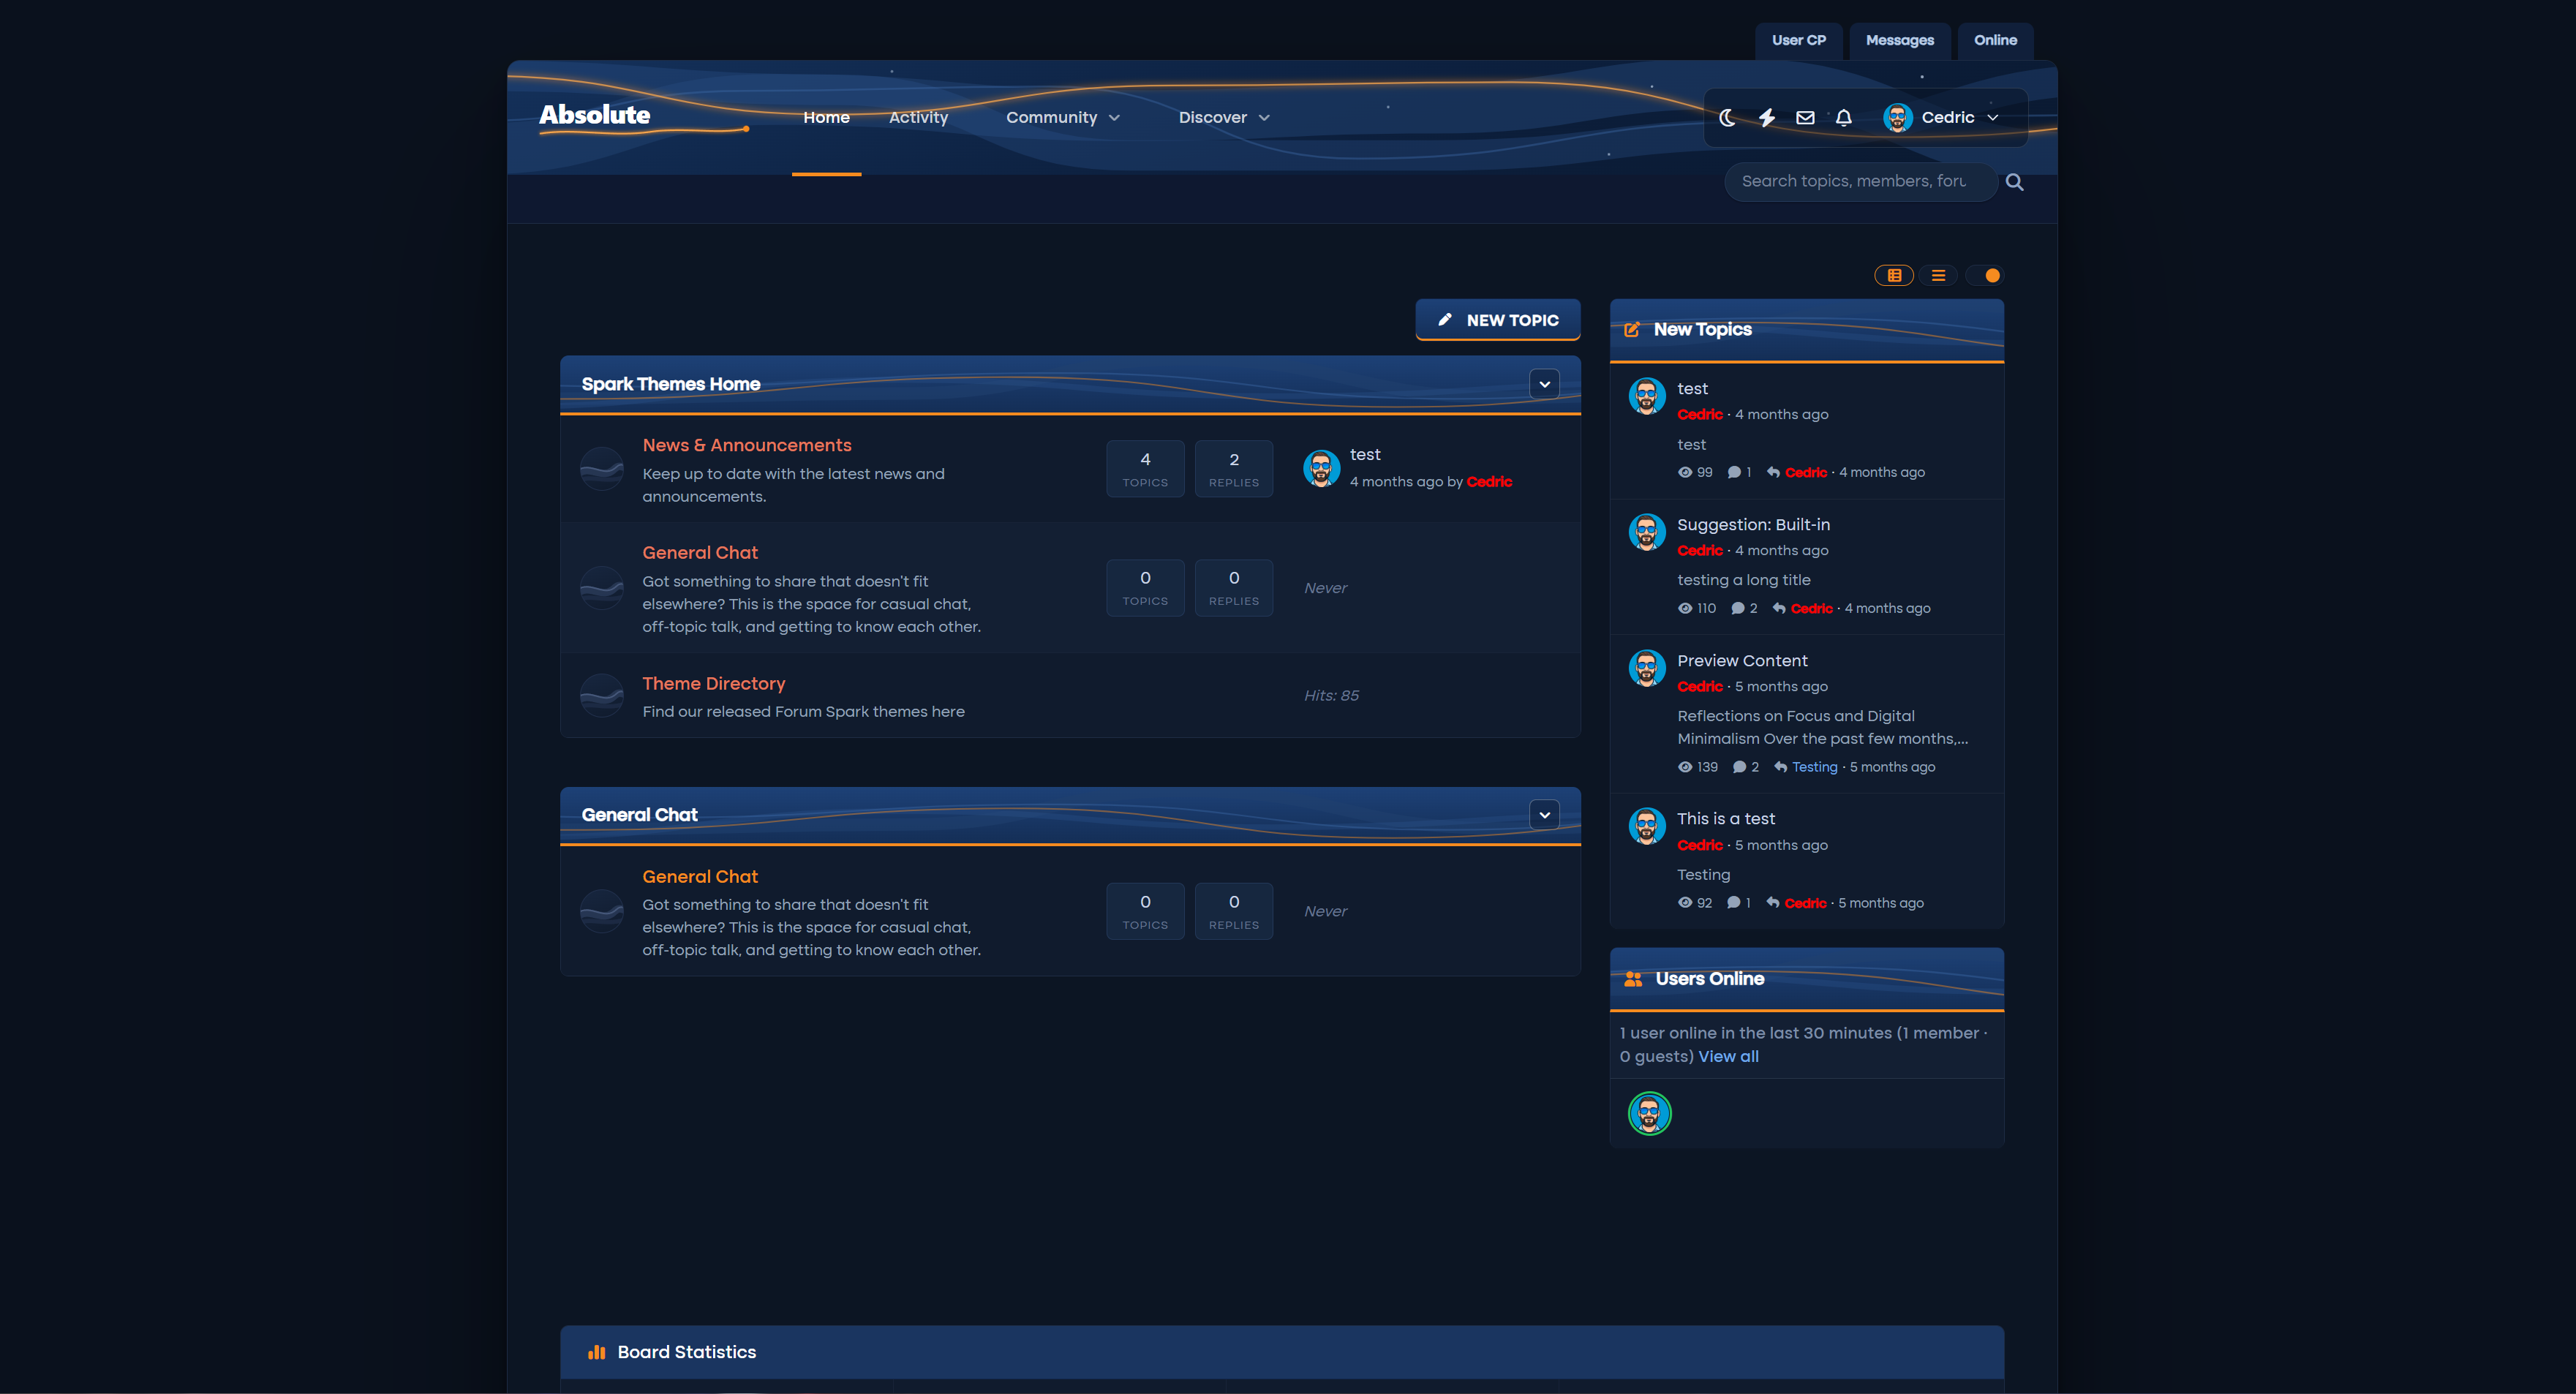Click the last-poster avatar in News & Announcements row
The height and width of the screenshot is (1394, 2576).
tap(1321, 468)
